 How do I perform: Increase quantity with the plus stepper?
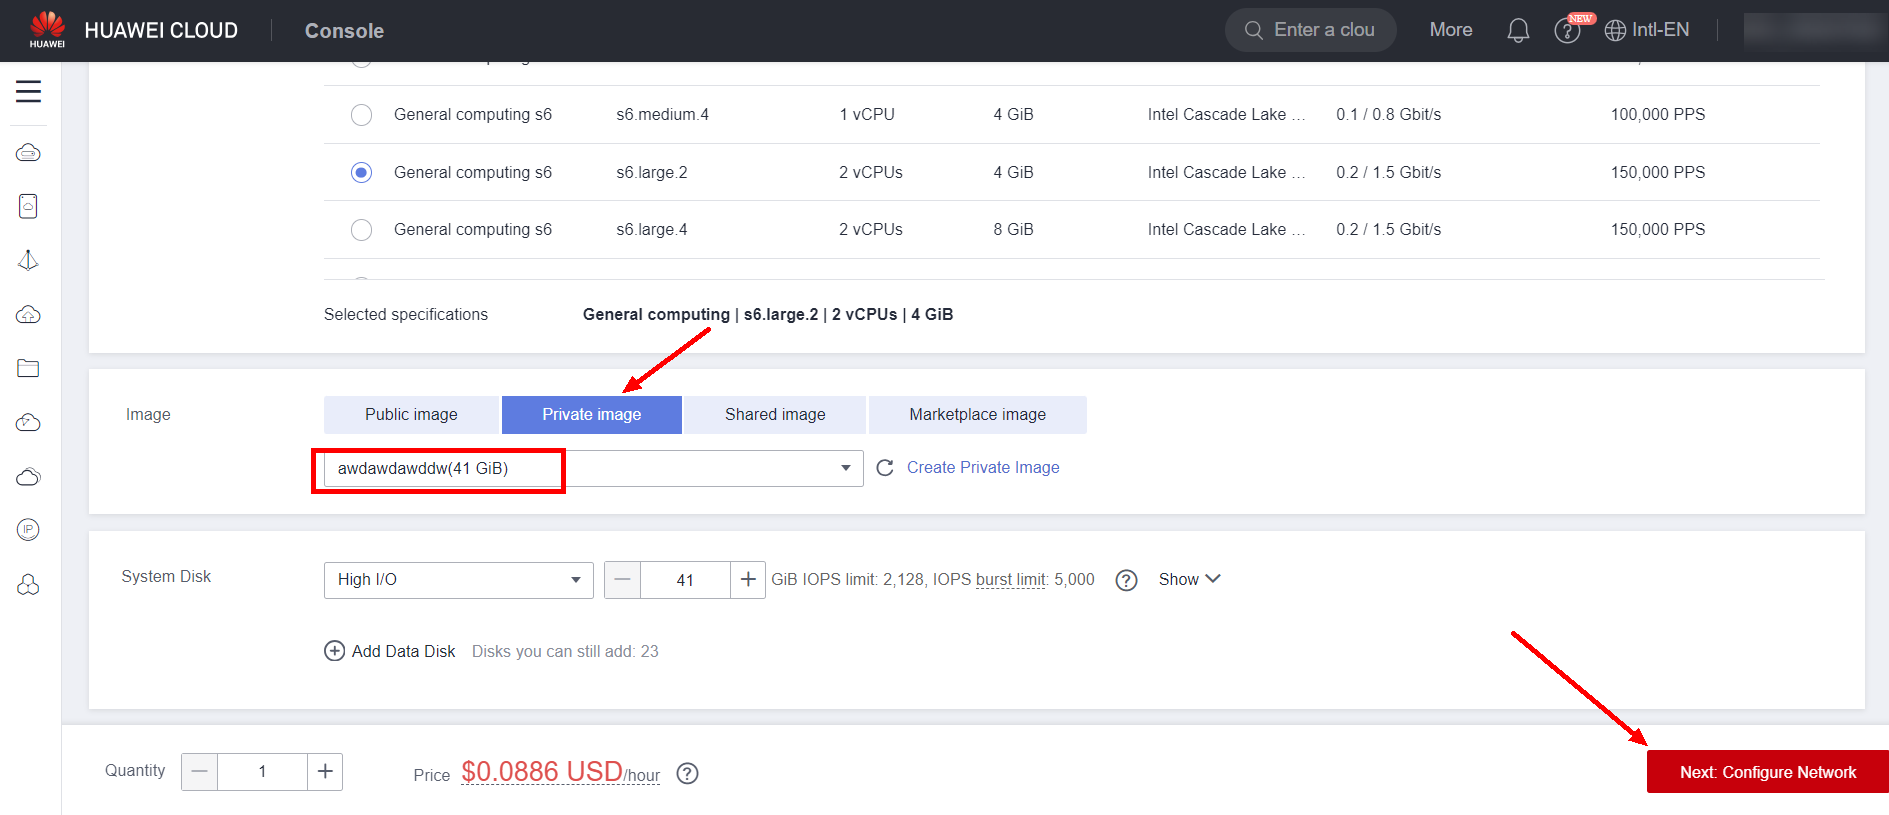[325, 772]
